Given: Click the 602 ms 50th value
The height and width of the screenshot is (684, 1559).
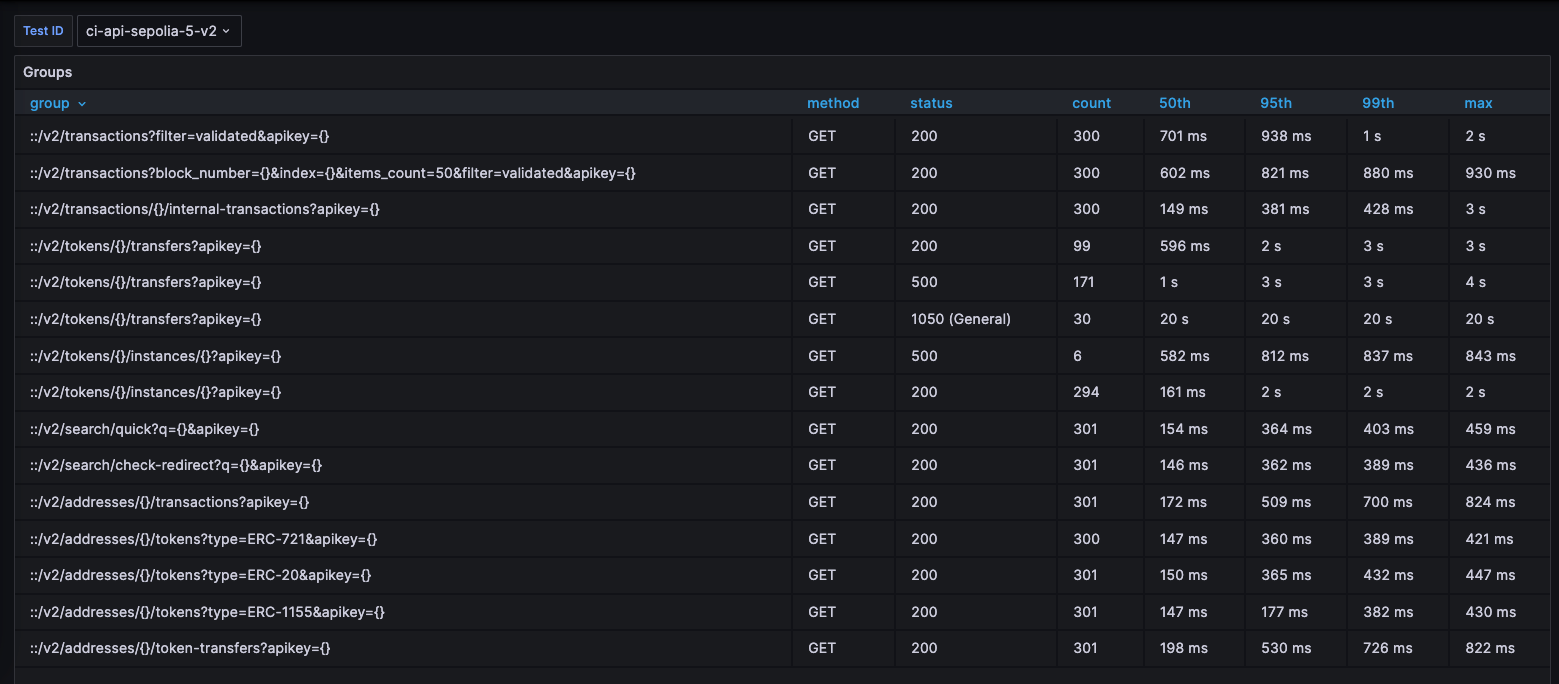Looking at the screenshot, I should click(x=1185, y=173).
